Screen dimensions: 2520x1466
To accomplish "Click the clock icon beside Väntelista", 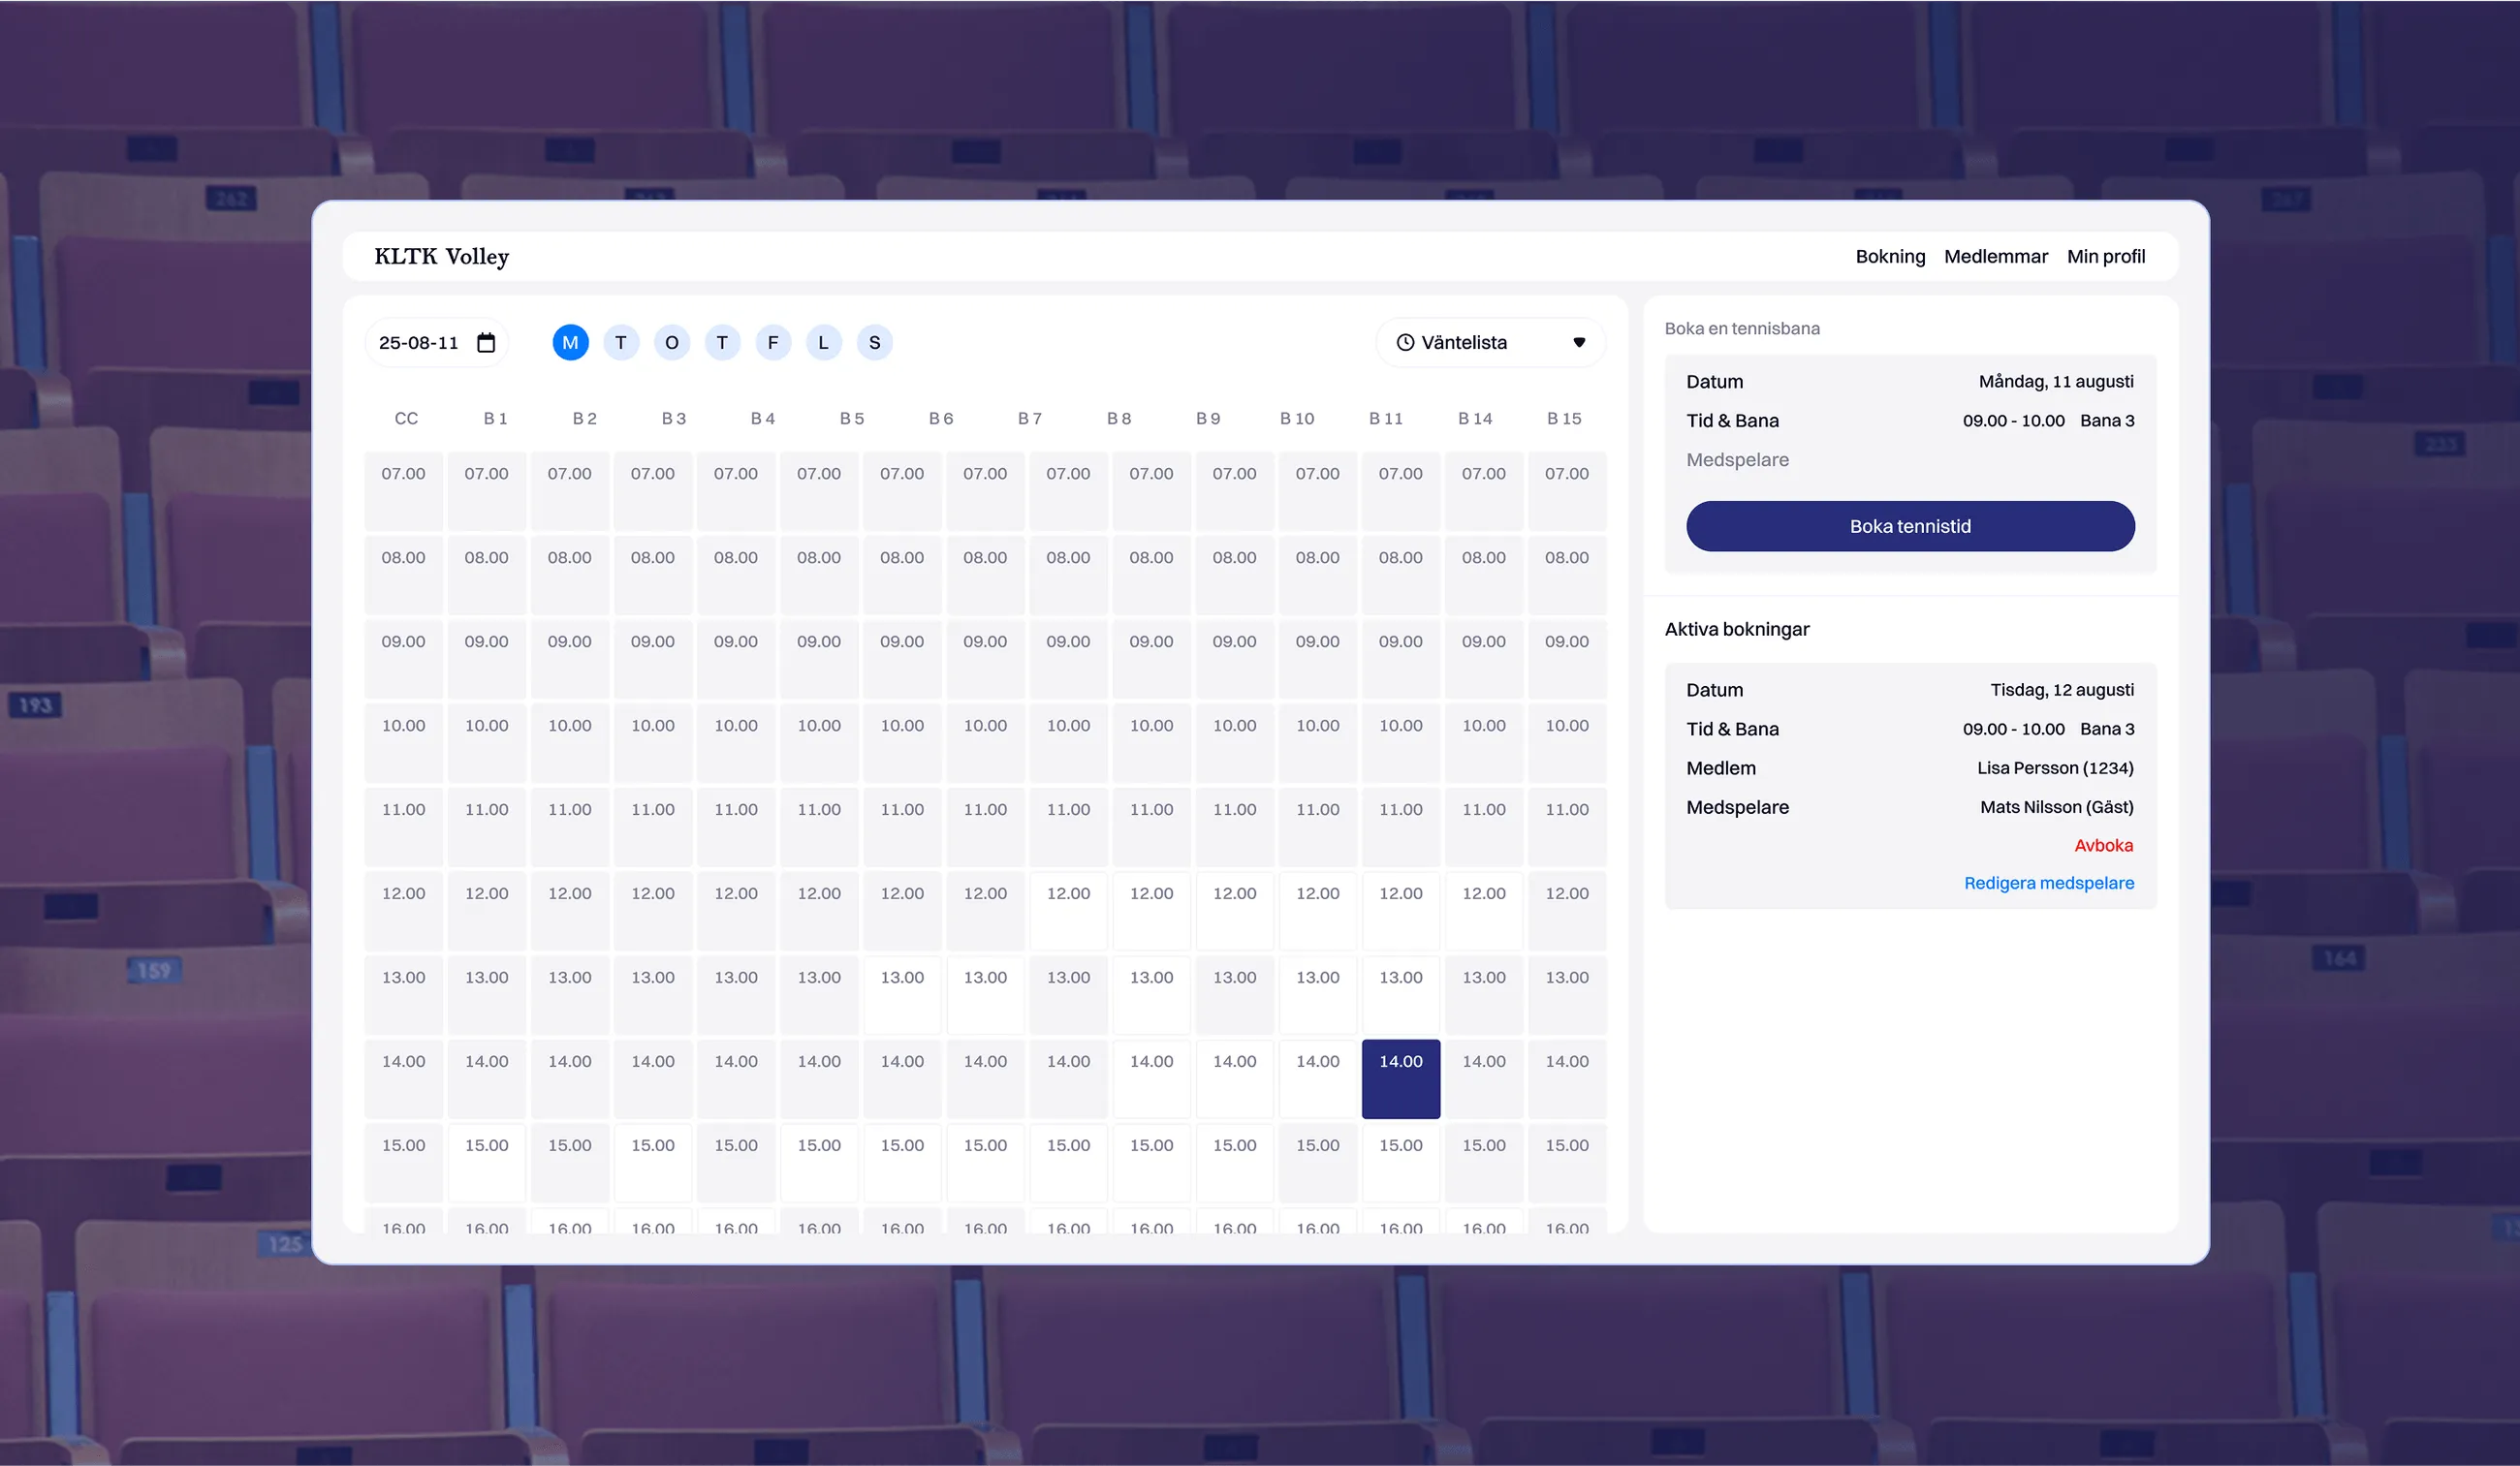I will [x=1405, y=343].
